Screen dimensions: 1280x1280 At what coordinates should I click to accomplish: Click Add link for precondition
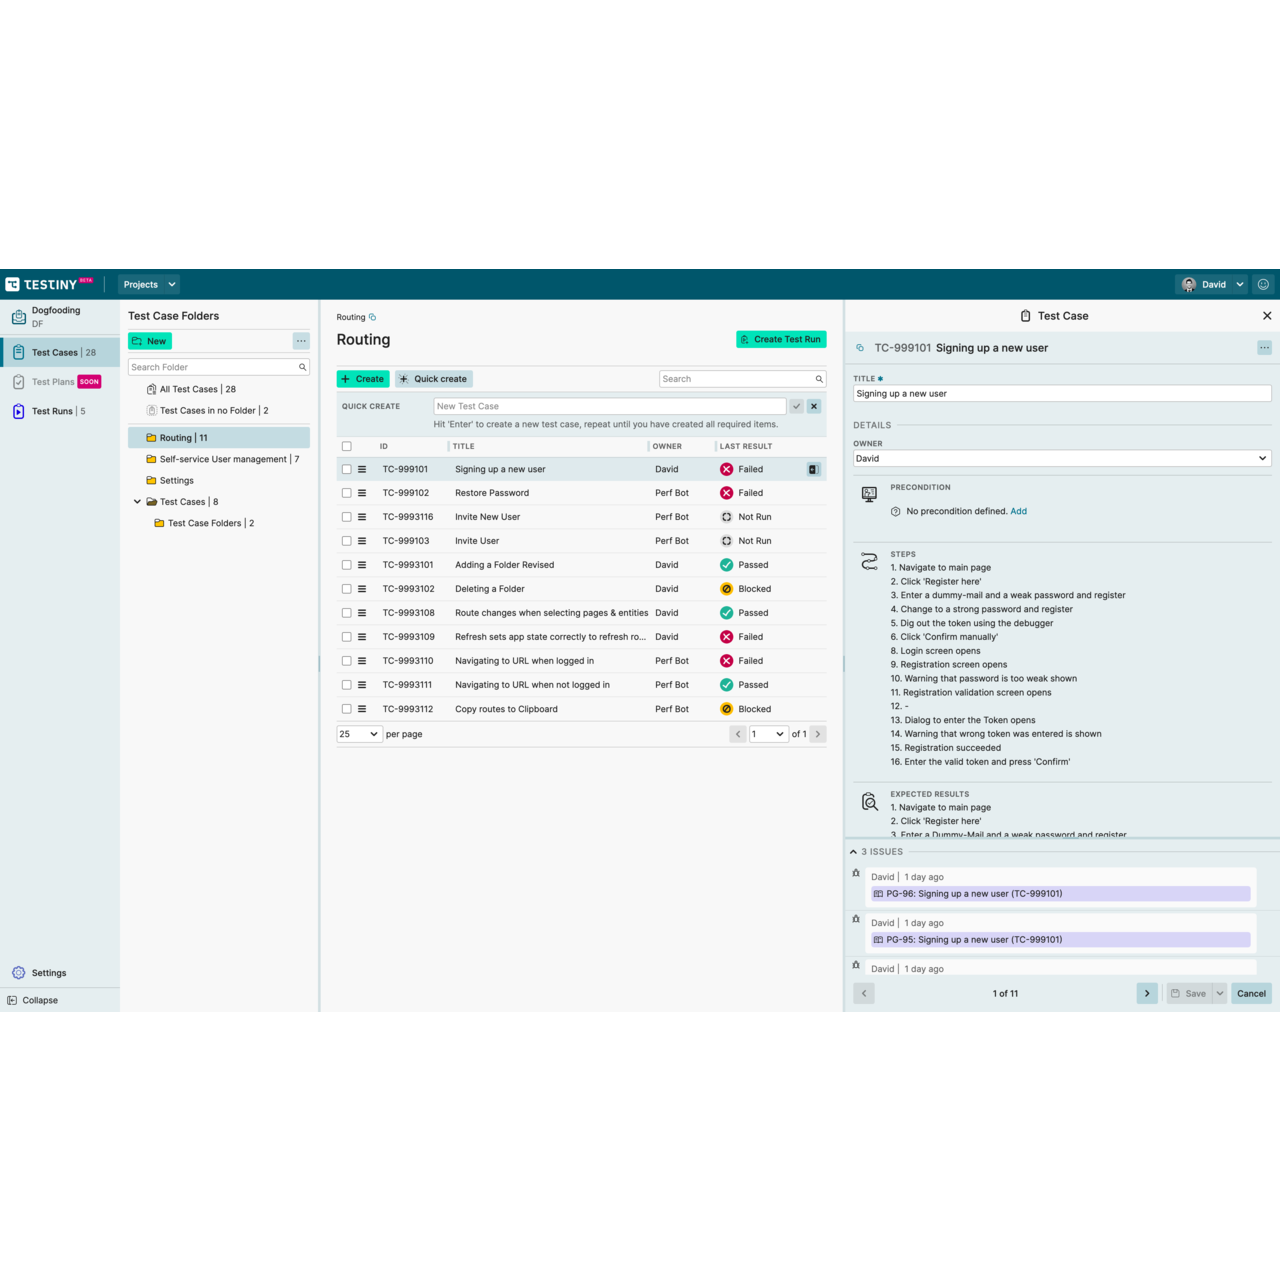pos(1018,511)
